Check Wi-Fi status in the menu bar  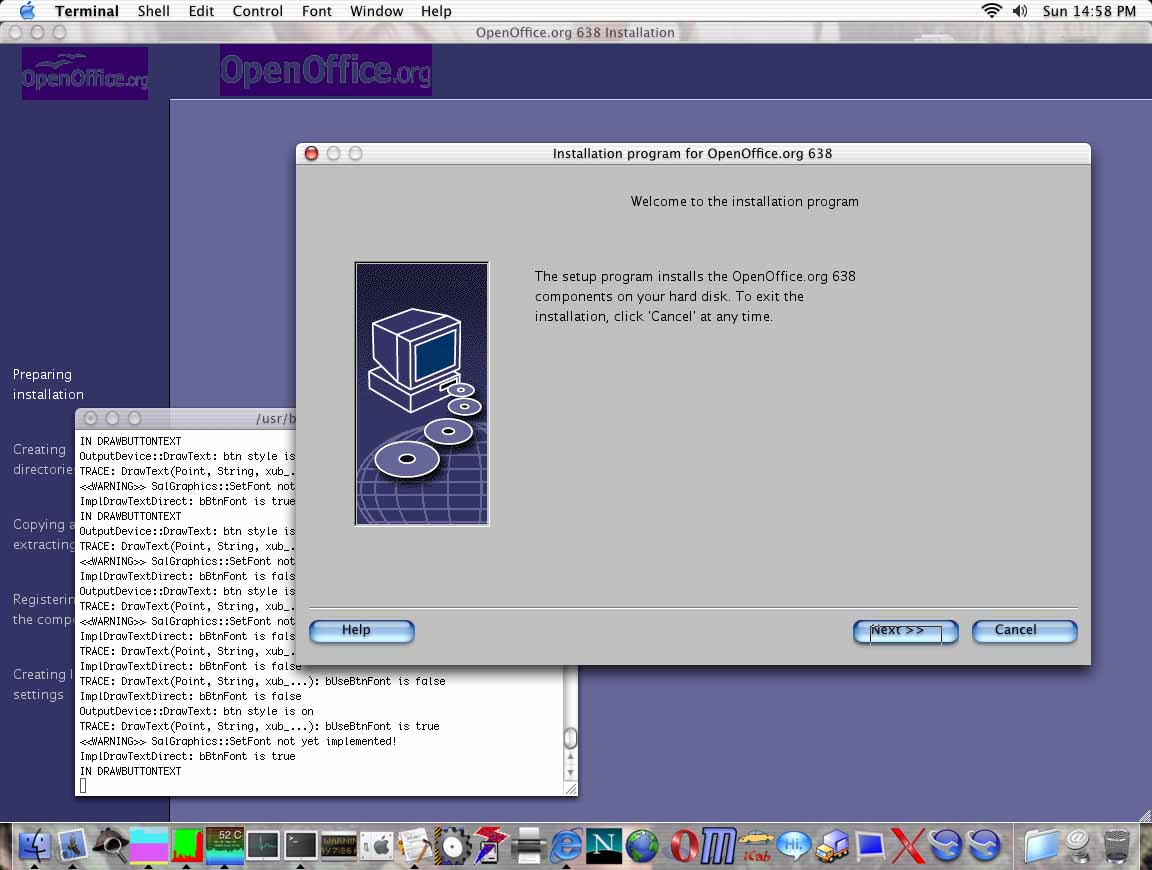pyautogui.click(x=992, y=10)
